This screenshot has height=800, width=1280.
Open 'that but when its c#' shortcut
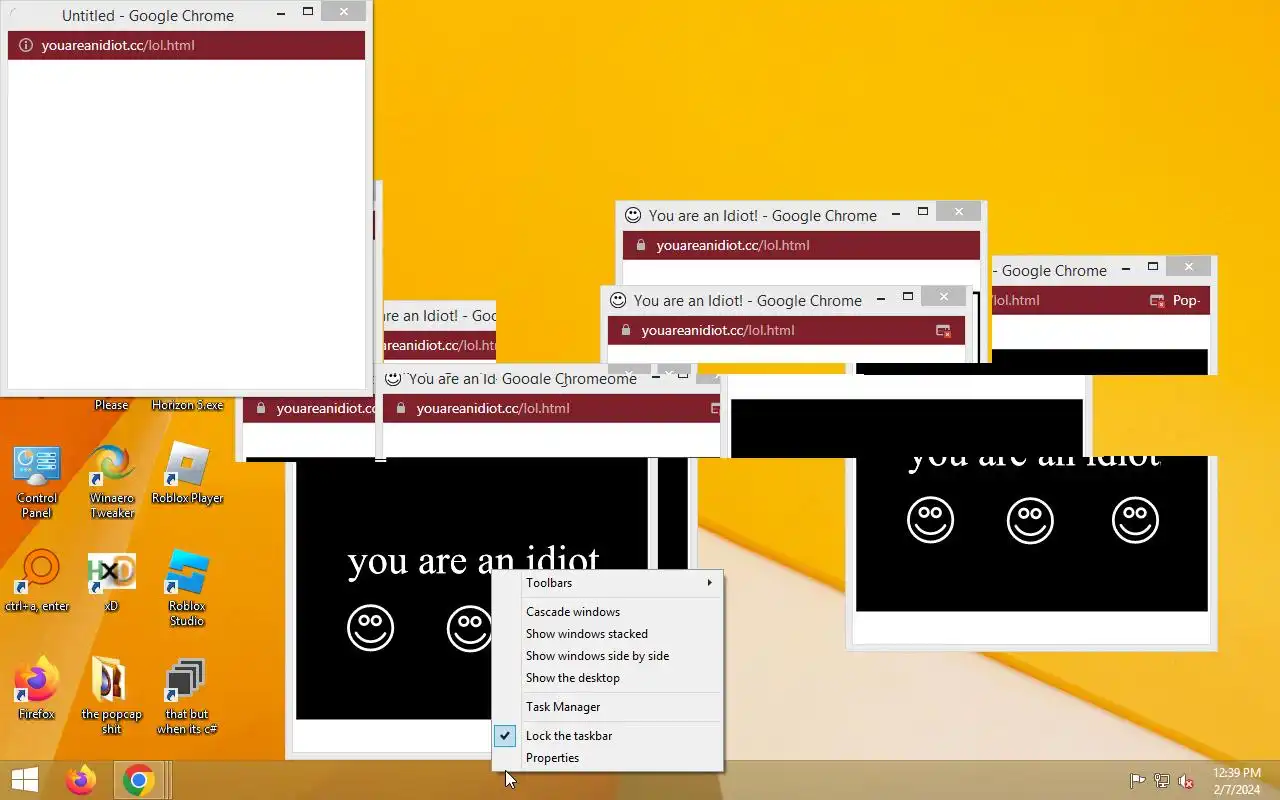point(187,696)
